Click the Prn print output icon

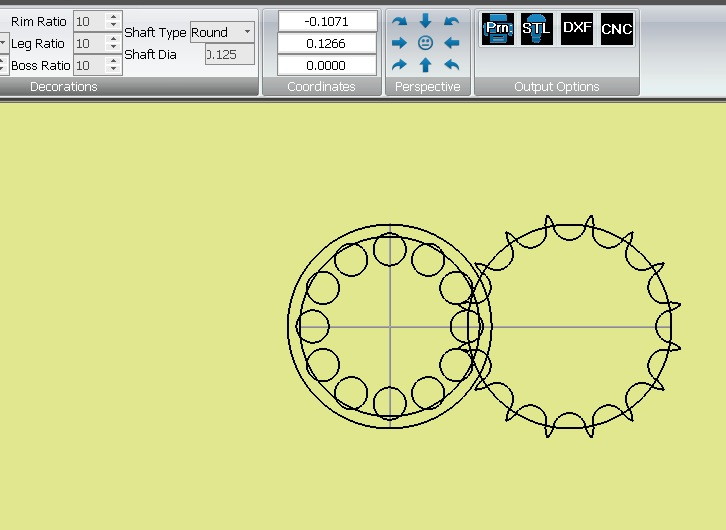click(497, 29)
